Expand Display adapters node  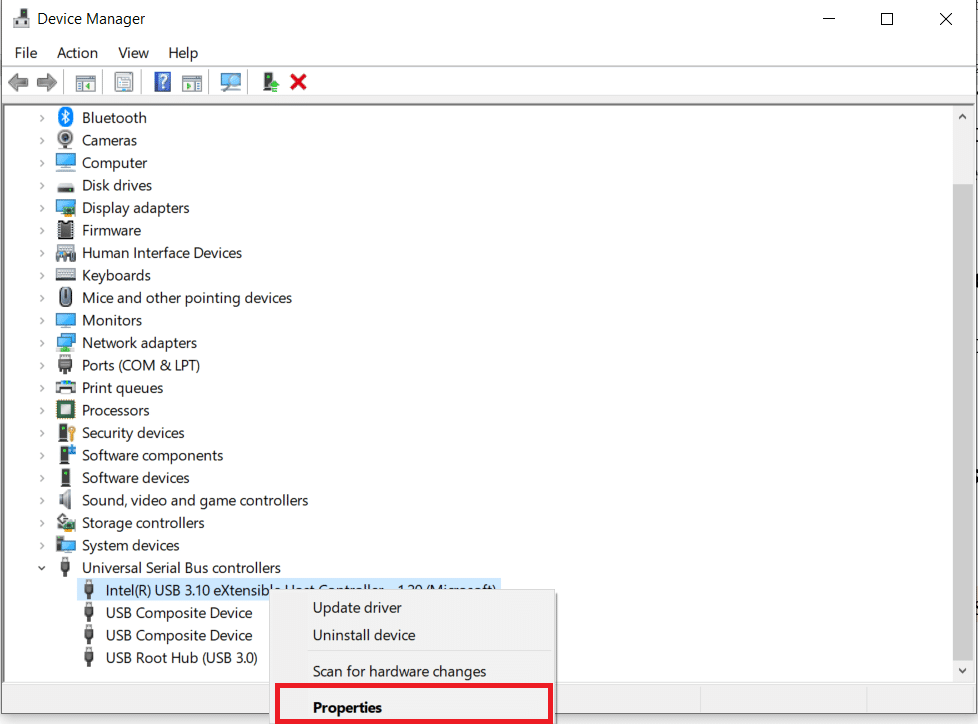click(42, 208)
